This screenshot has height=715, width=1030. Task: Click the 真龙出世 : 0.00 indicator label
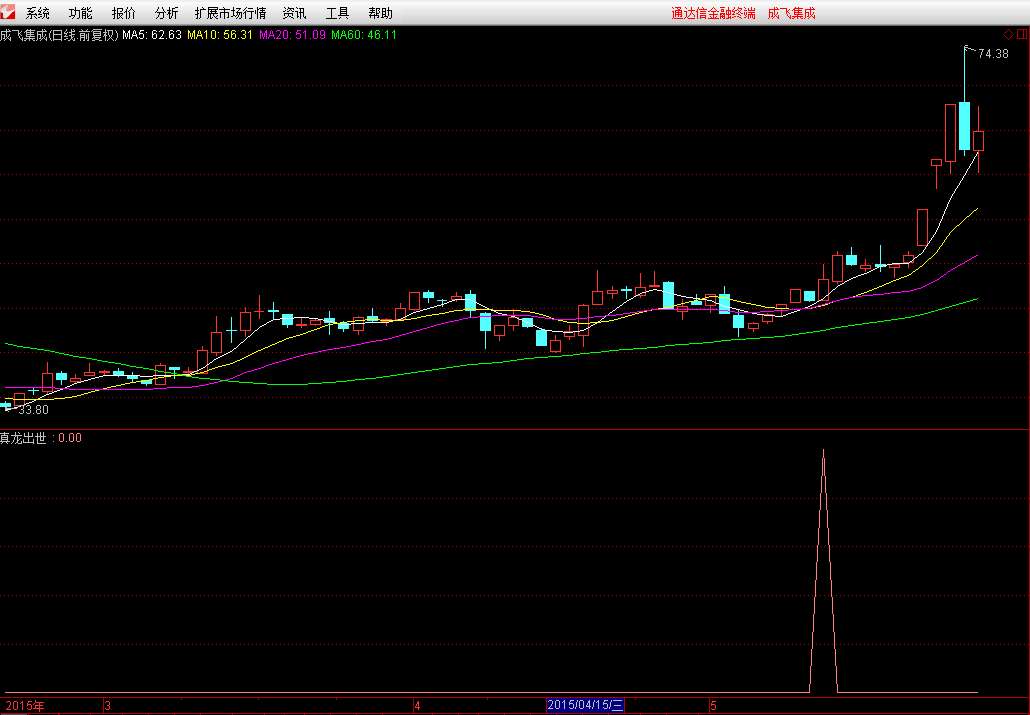[41, 438]
